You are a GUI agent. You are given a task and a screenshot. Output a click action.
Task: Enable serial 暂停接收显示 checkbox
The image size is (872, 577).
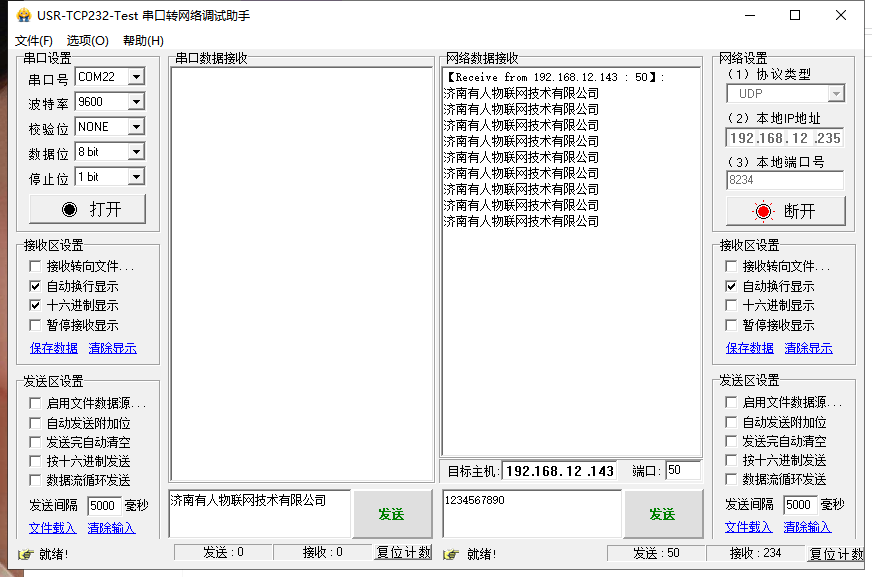[x=36, y=325]
